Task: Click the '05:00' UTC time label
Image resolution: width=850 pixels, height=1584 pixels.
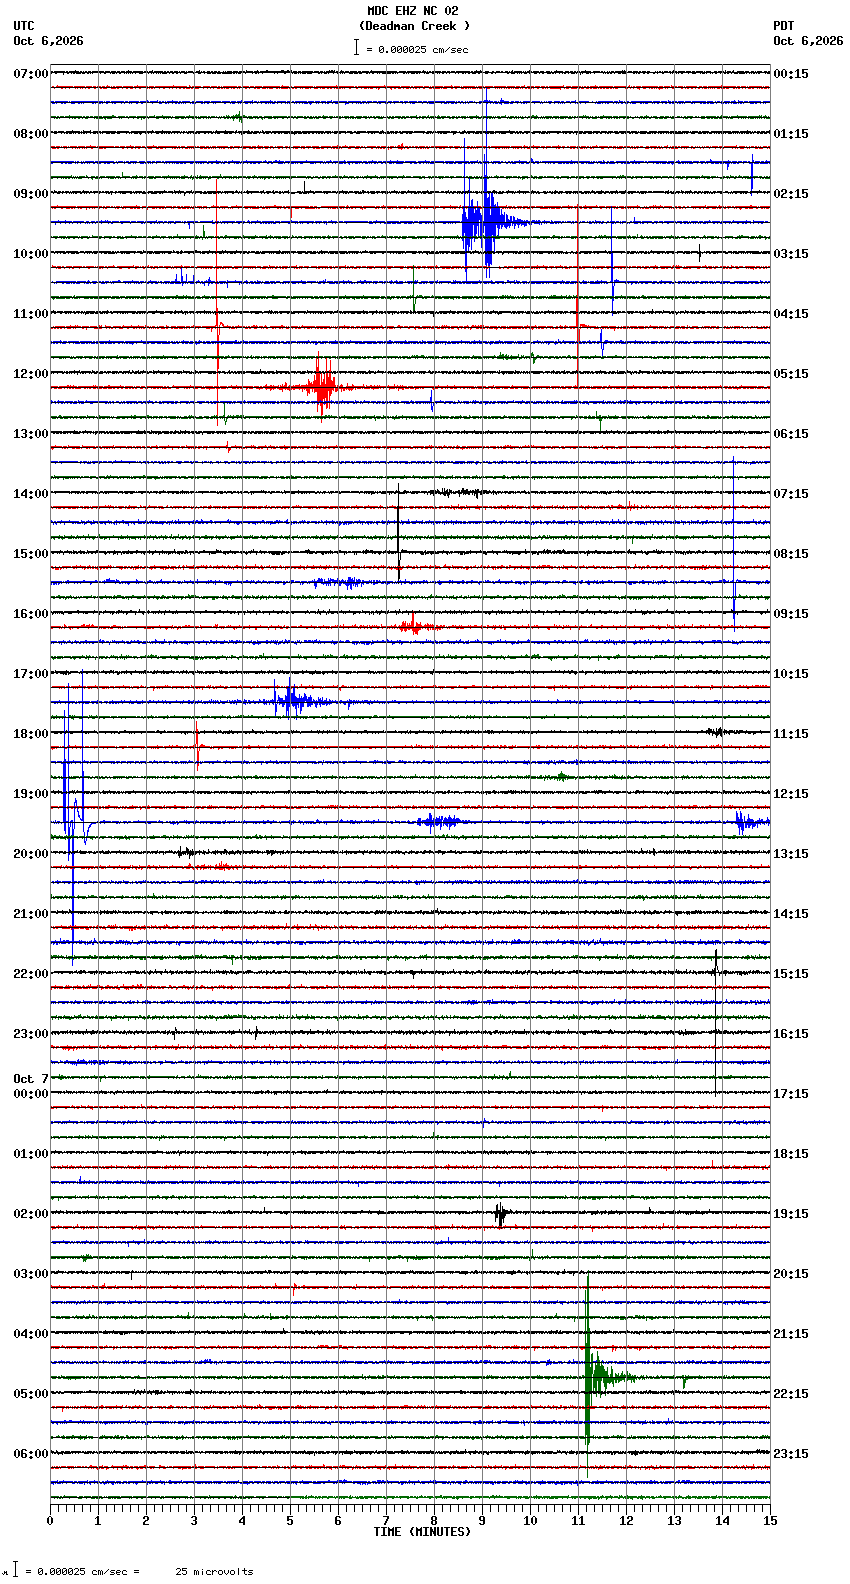Action: [31, 1394]
